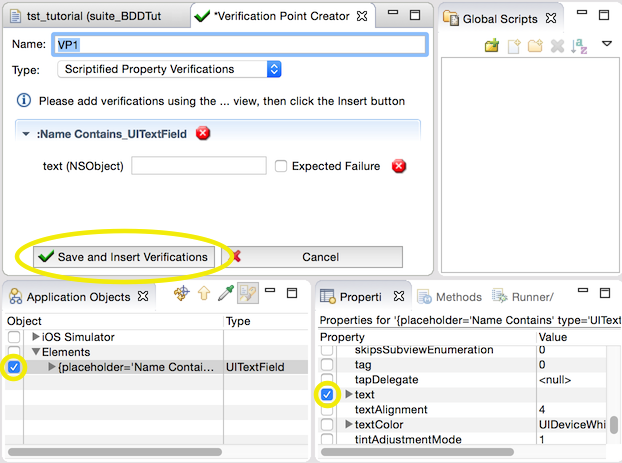The image size is (622, 463).
Task: Remove the text (NSObject) verification row
Action: pos(399,166)
